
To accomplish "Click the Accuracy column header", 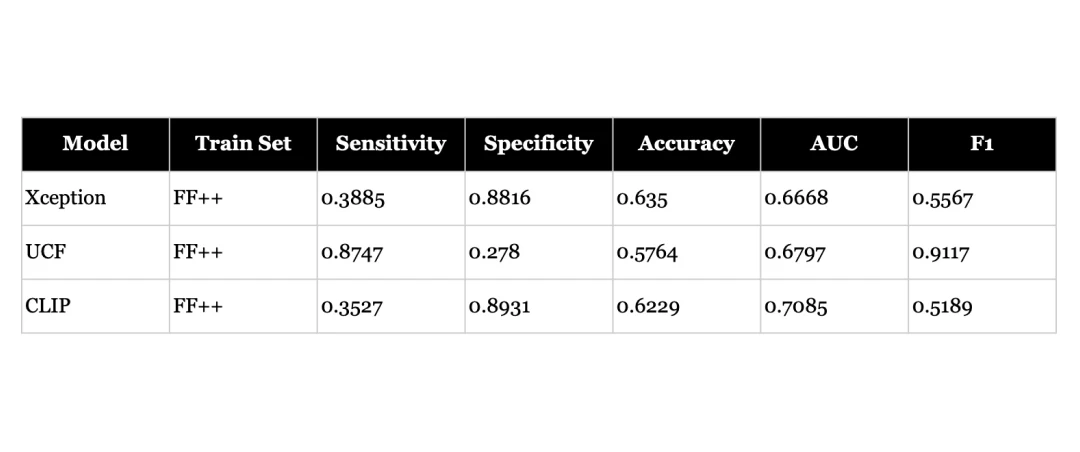I will (x=686, y=144).
